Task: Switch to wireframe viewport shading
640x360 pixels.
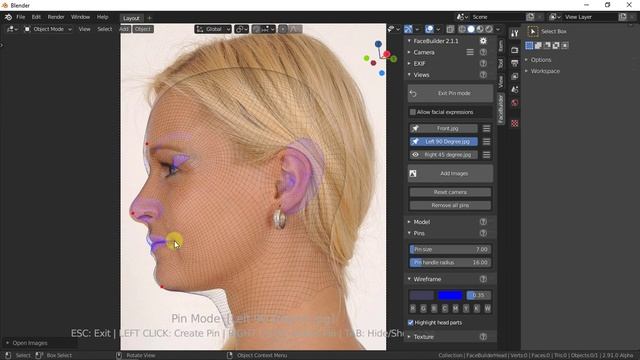Action: (x=462, y=29)
